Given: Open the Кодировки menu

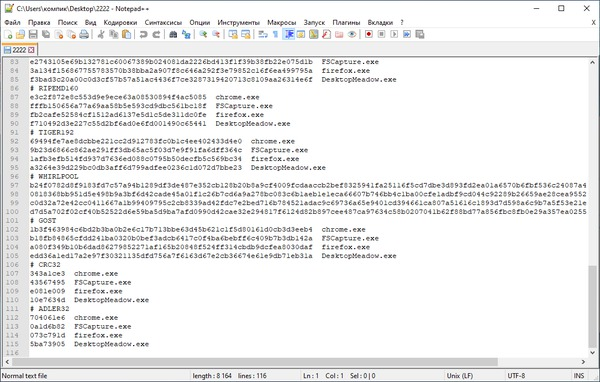Looking at the screenshot, I should pos(120,23).
